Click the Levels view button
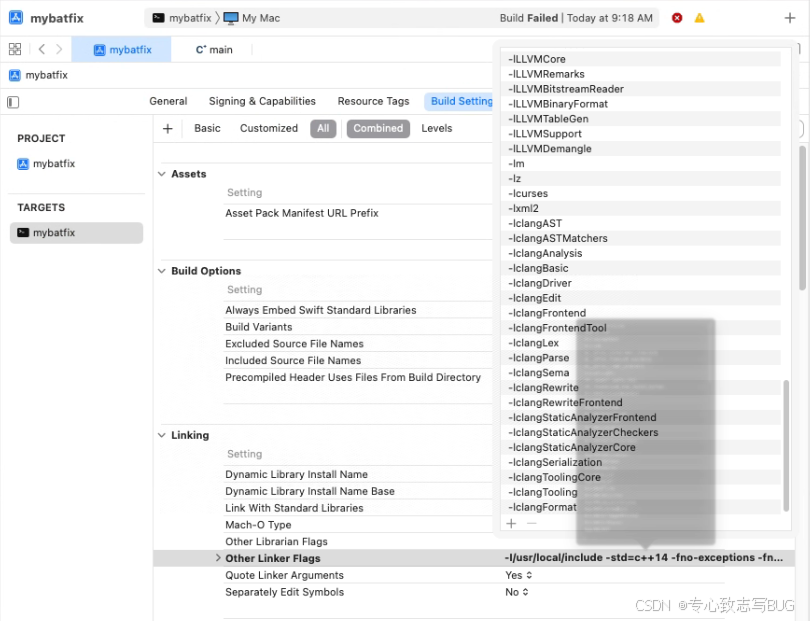Image resolution: width=810 pixels, height=621 pixels. click(436, 128)
